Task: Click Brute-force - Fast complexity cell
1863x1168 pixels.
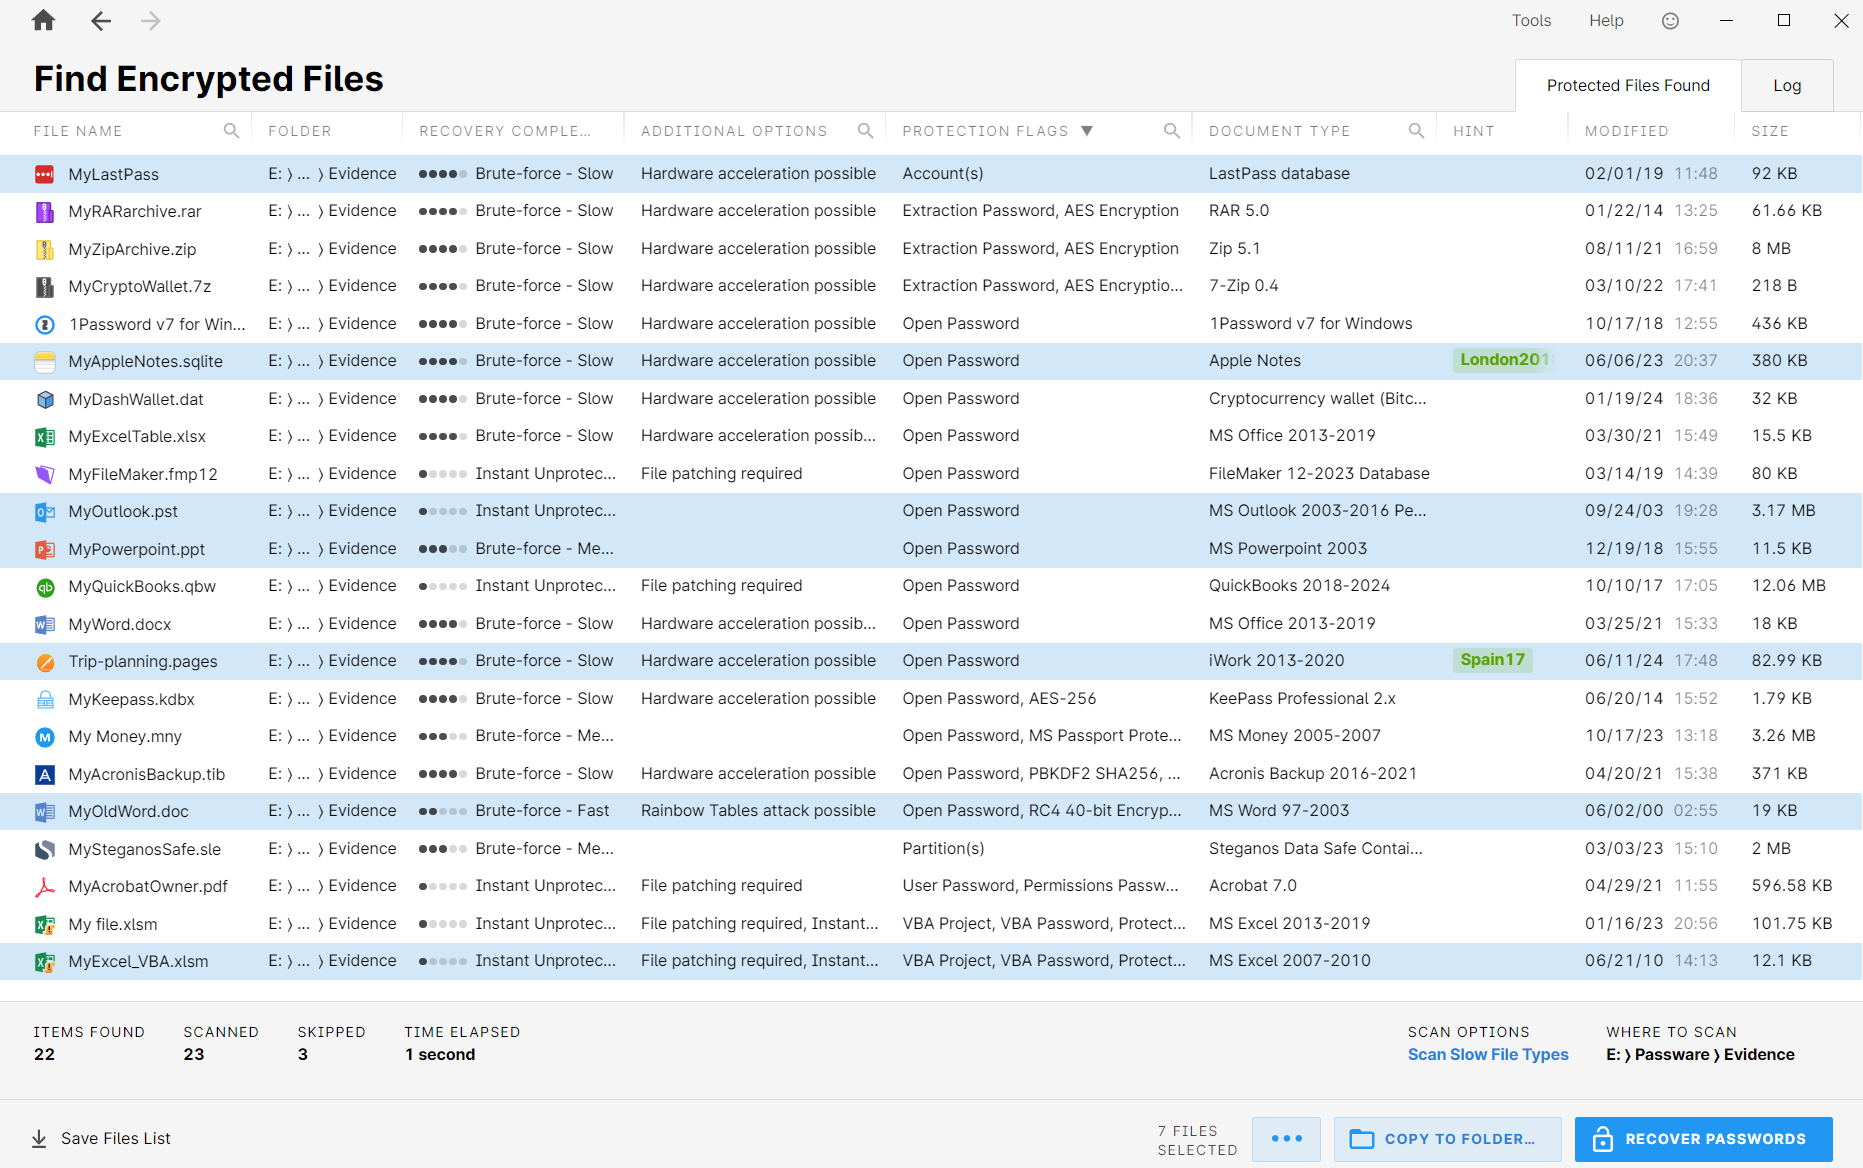Action: tap(542, 811)
